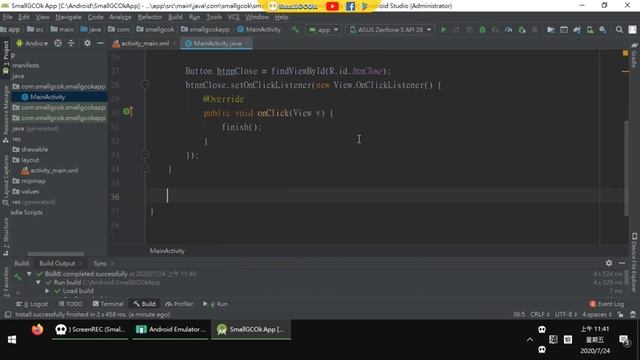Toggle the Device File Explorer side panel

pyautogui.click(x=634, y=262)
